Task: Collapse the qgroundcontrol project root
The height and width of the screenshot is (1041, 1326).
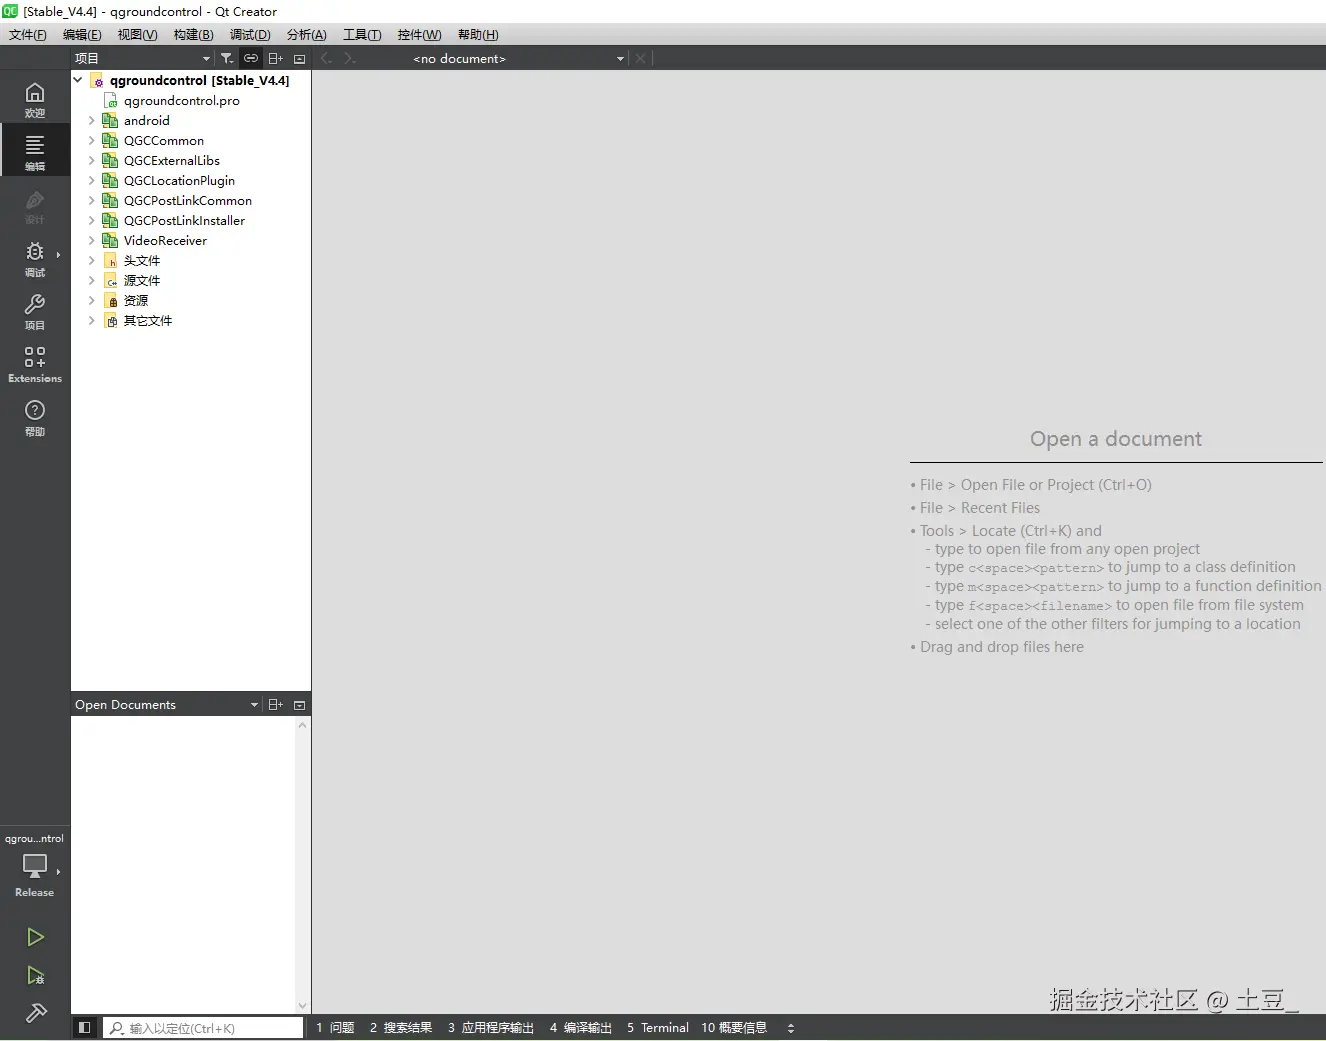Action: 78,80
